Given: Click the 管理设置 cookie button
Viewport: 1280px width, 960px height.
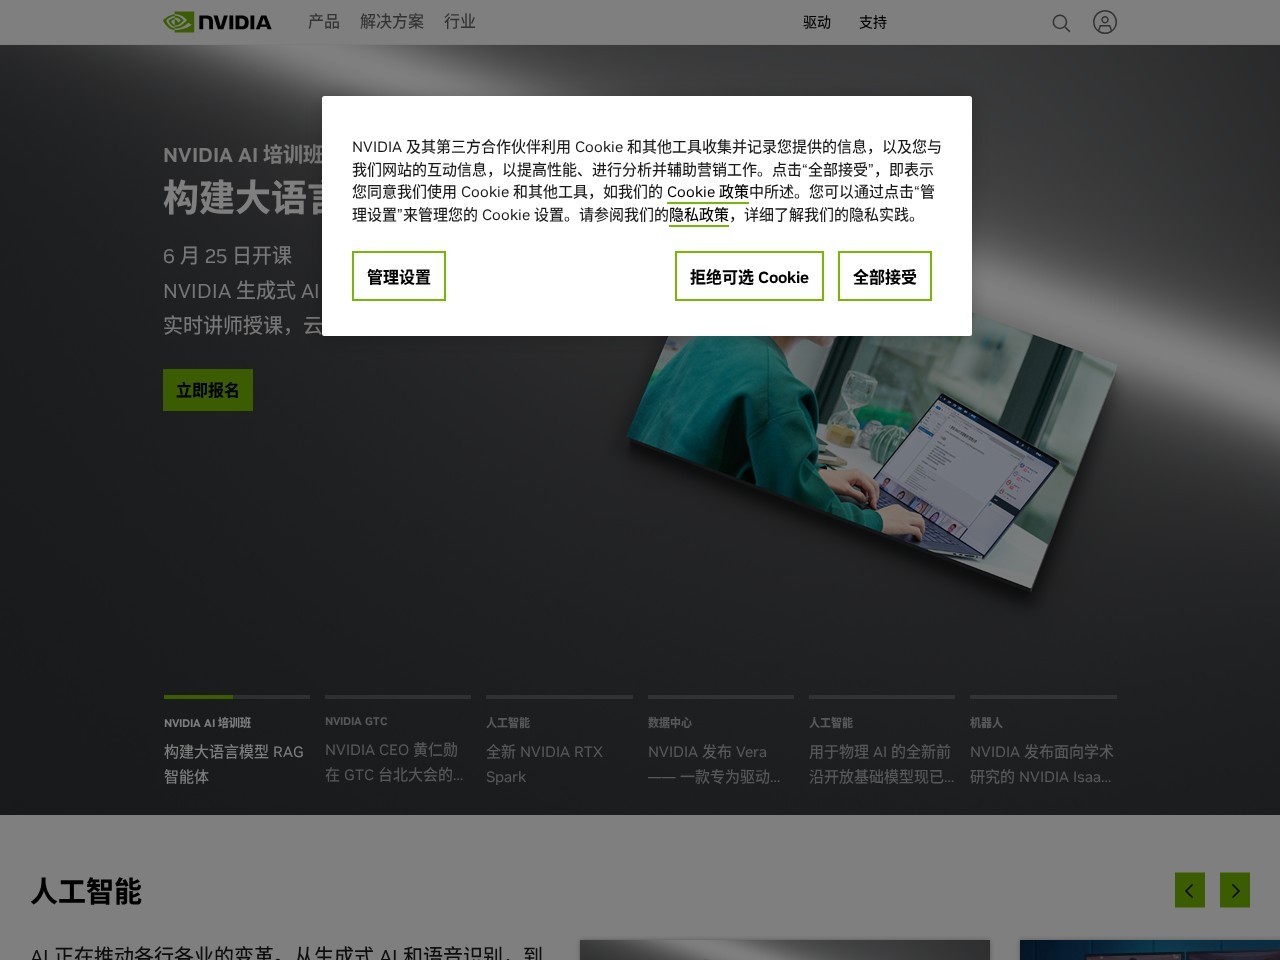Looking at the screenshot, I should click(x=399, y=276).
